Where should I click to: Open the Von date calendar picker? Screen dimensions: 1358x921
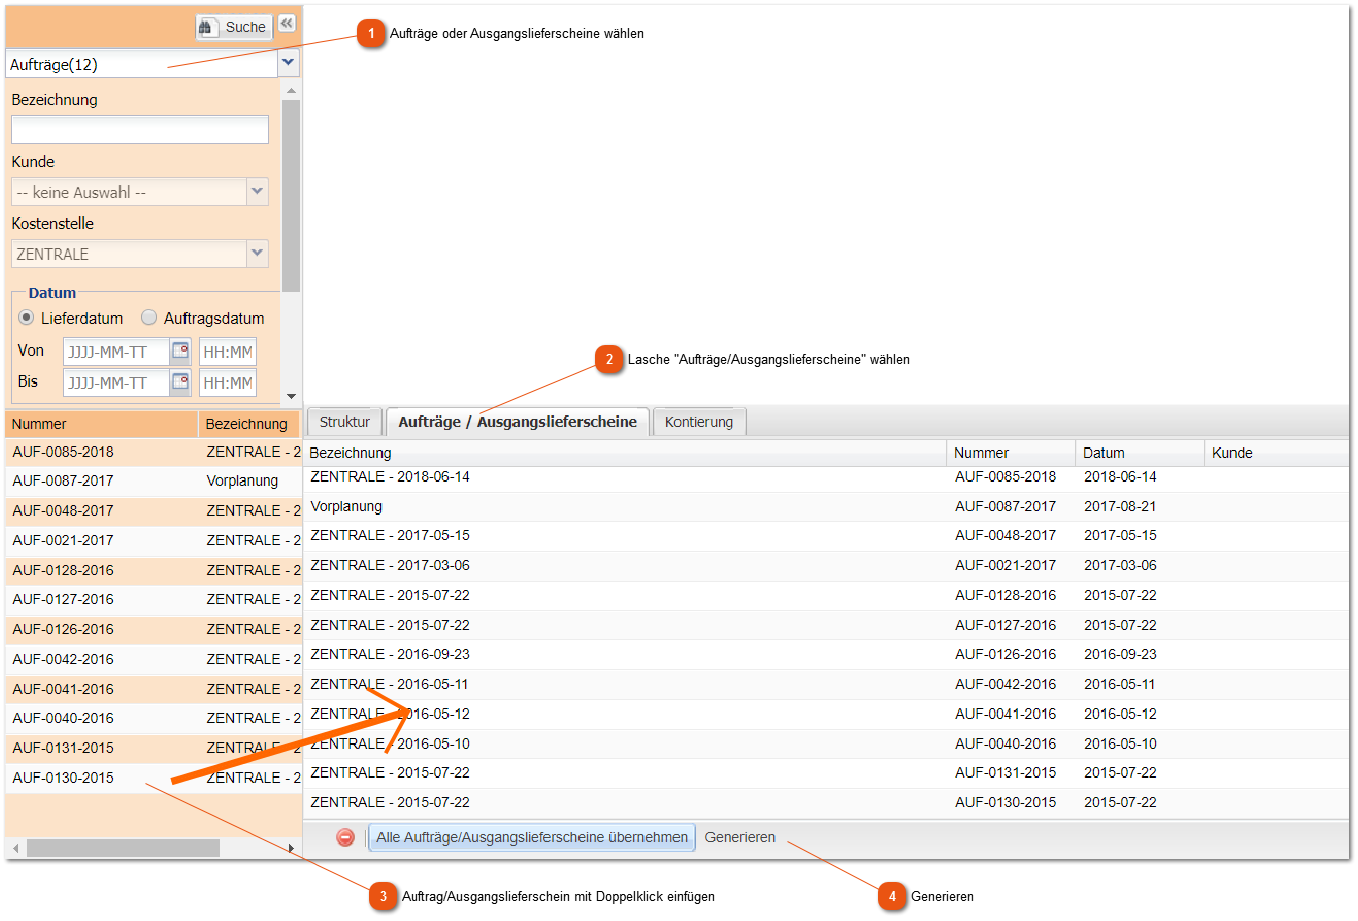coord(181,351)
